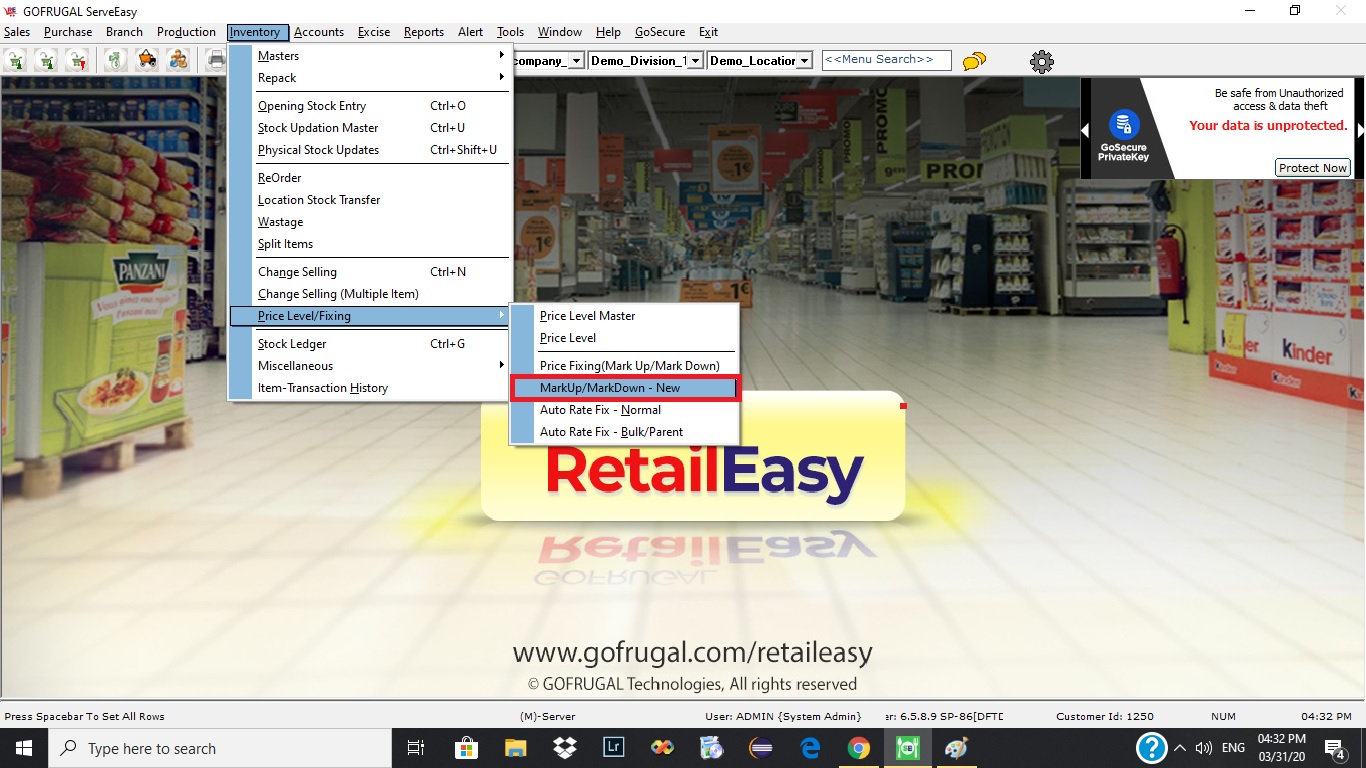Click the green money toolbar icon
The width and height of the screenshot is (1366, 768).
(117, 61)
